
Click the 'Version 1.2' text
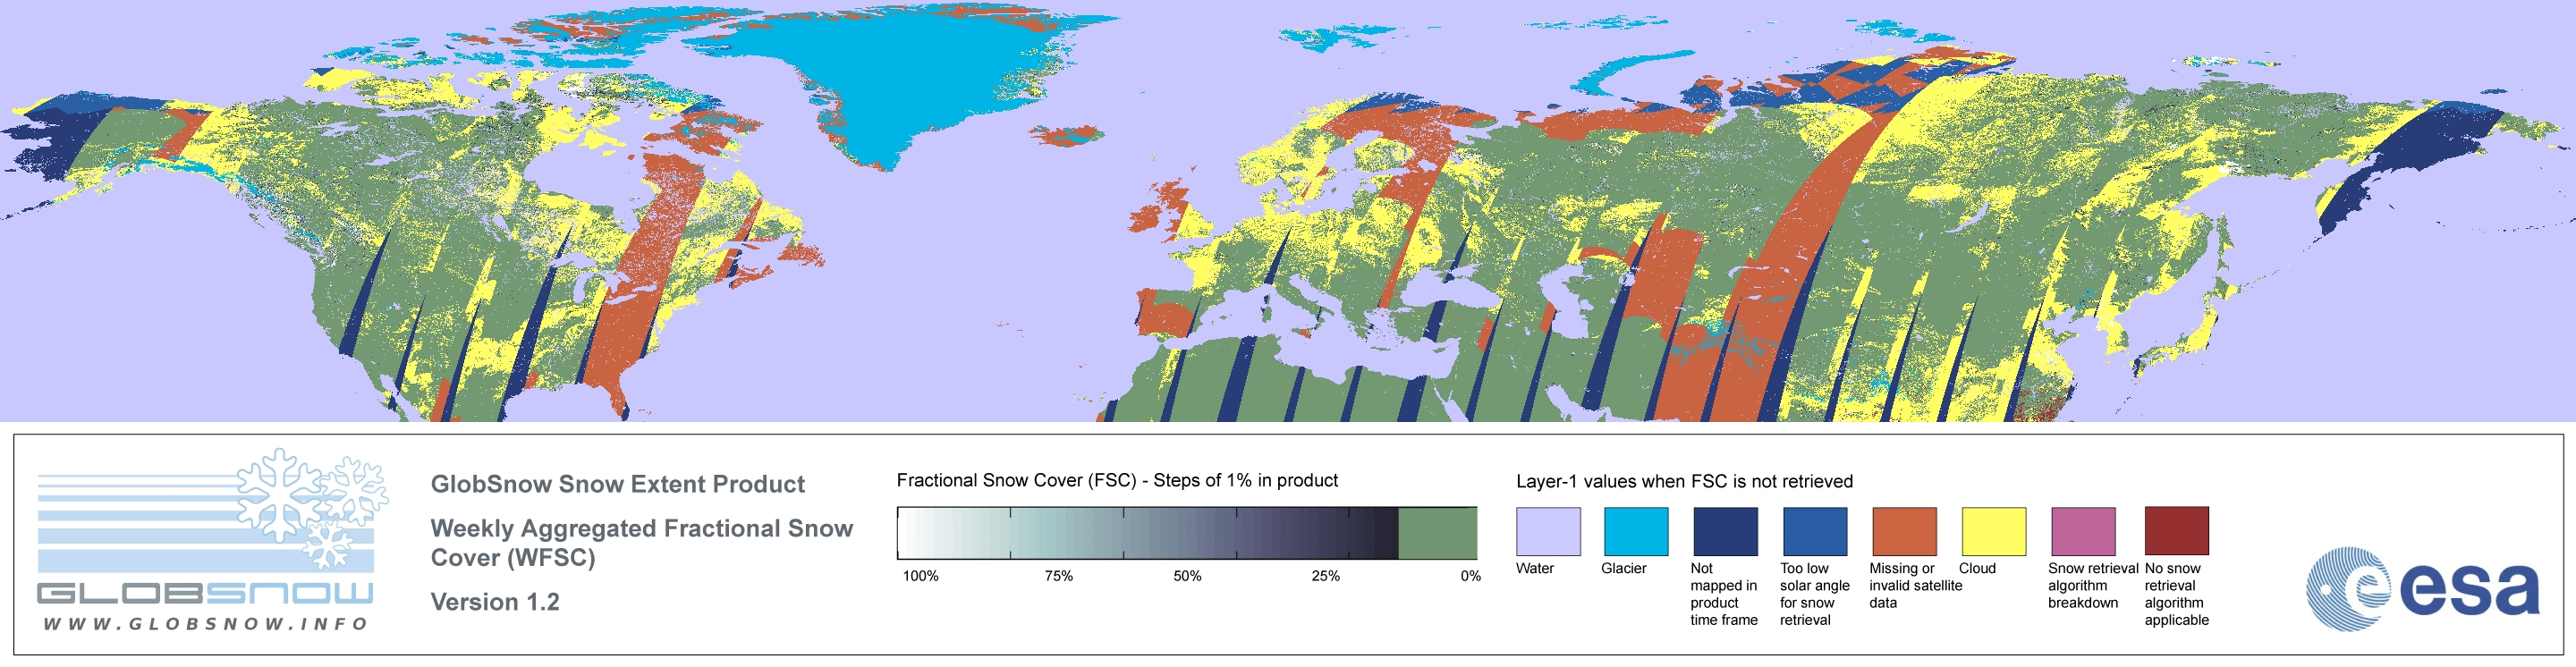click(495, 602)
